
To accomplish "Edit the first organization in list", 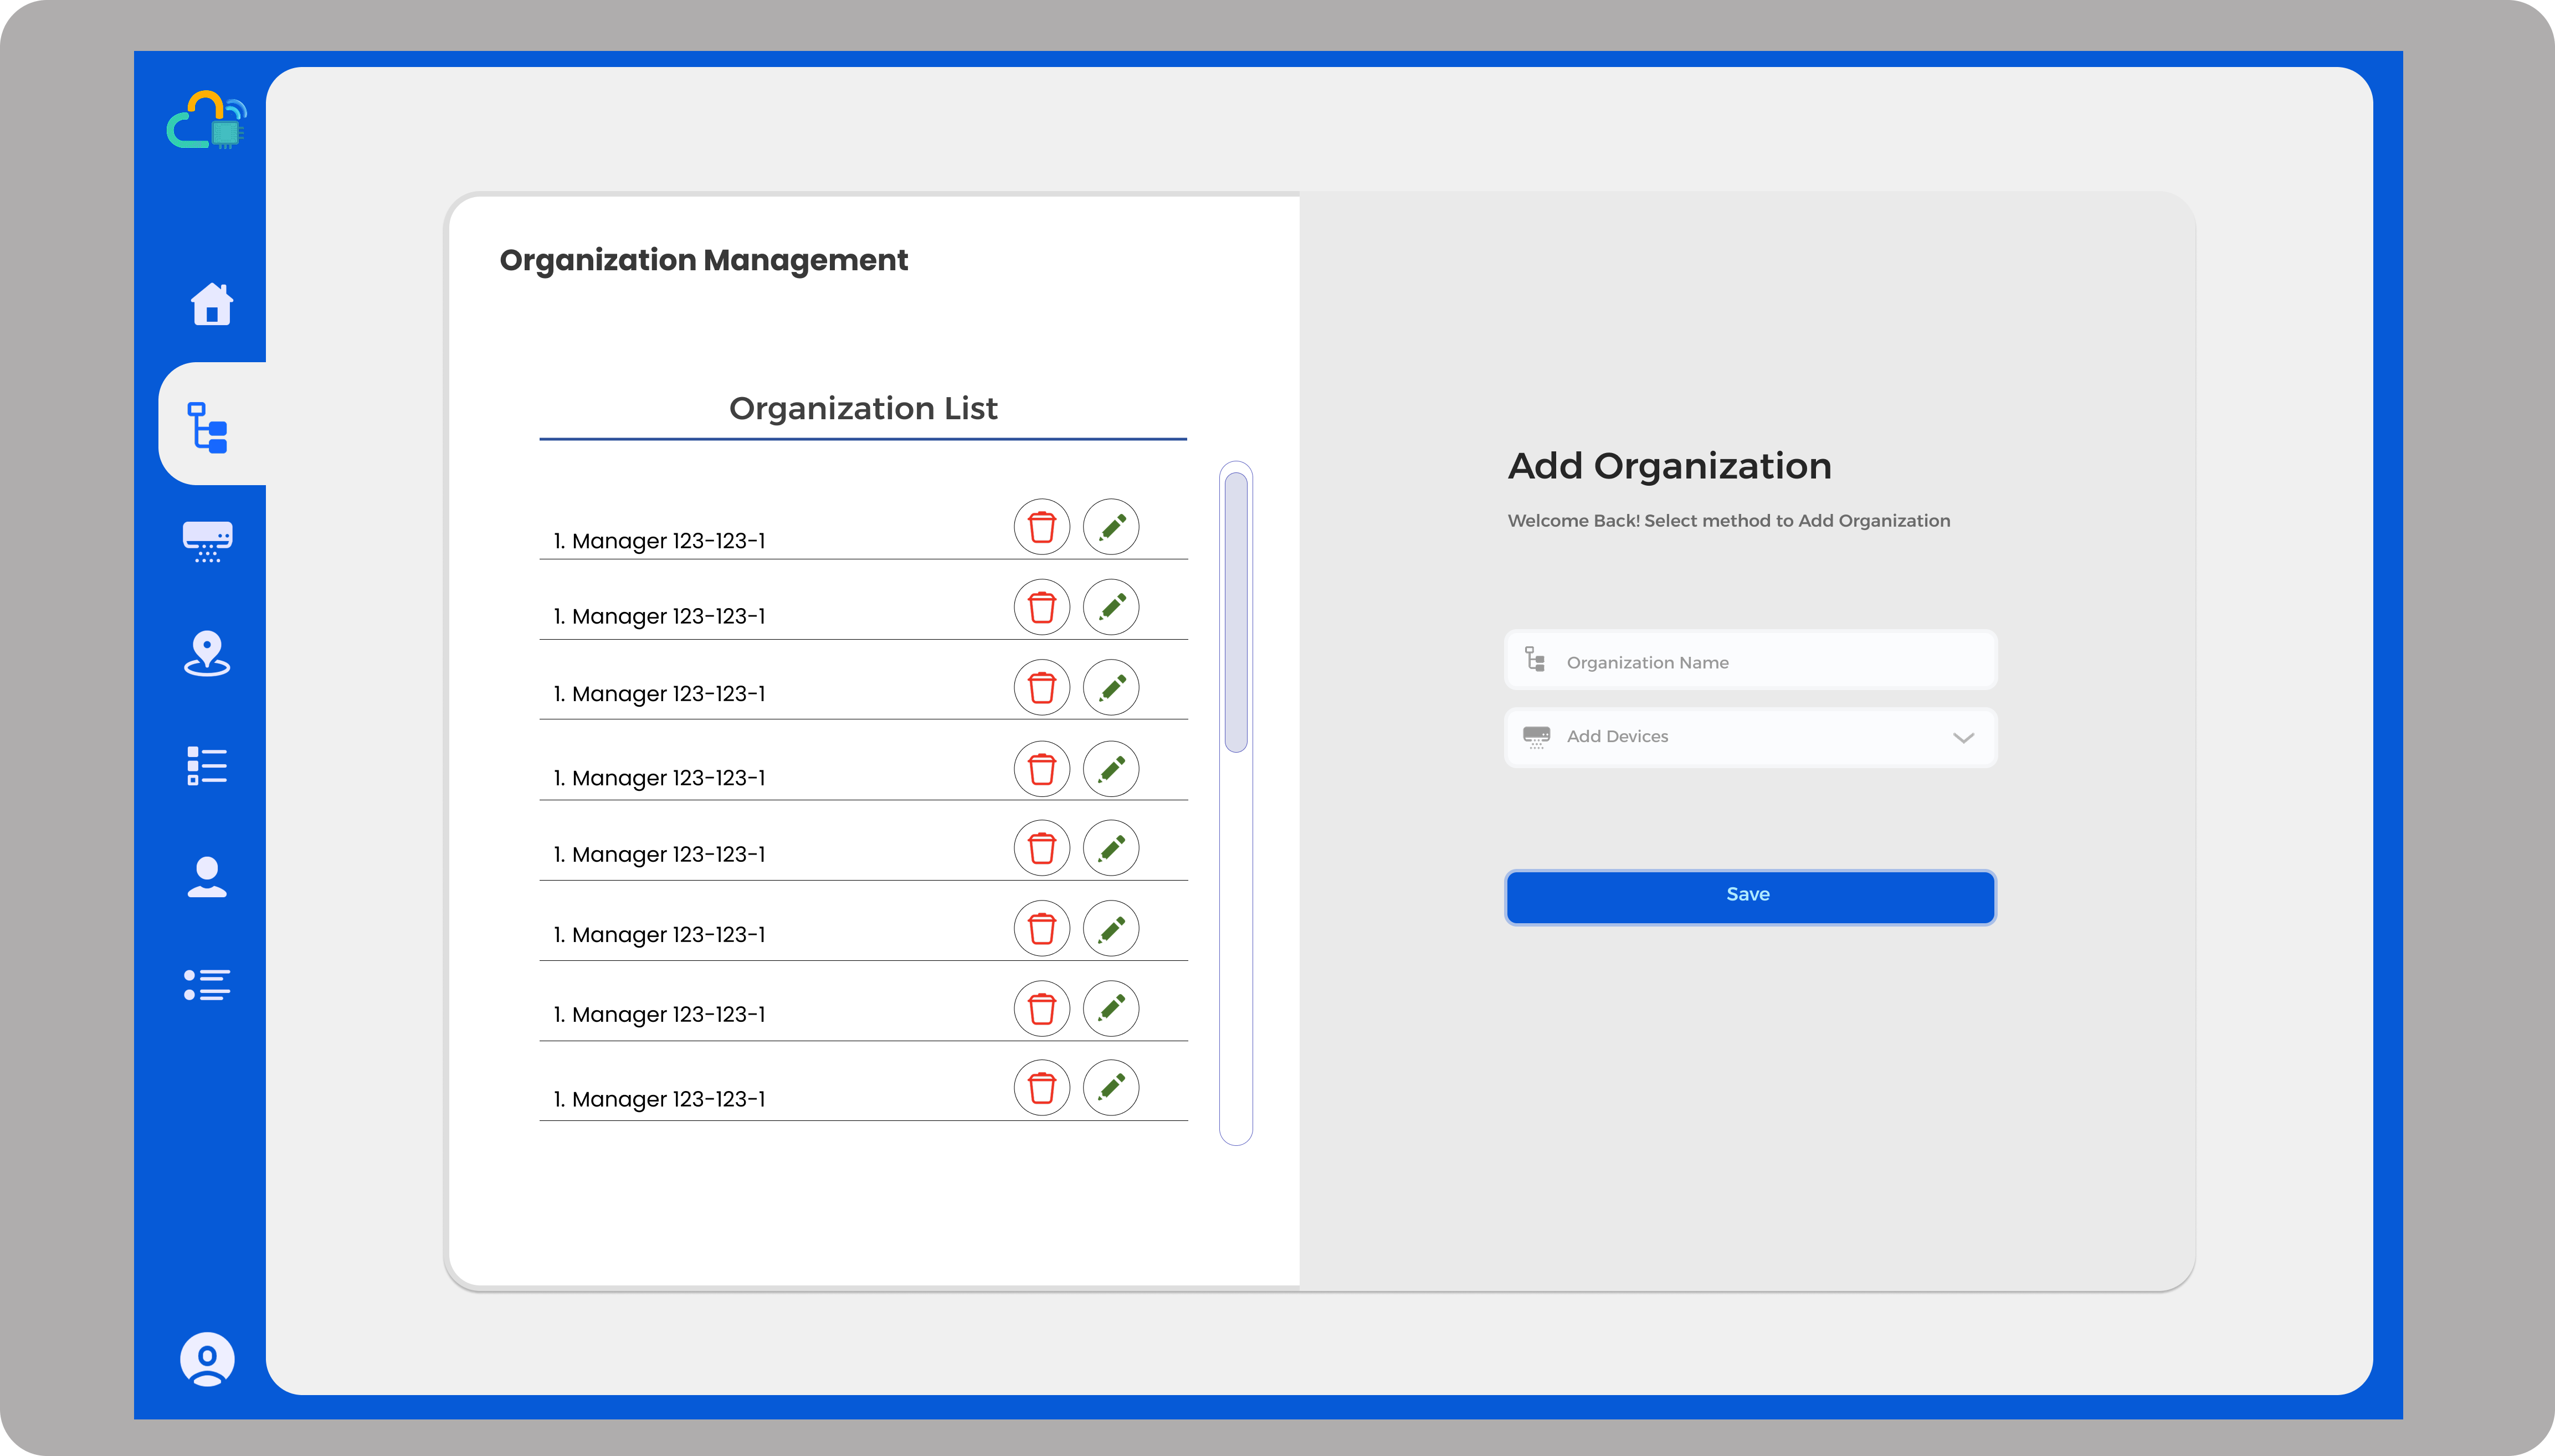I will click(1111, 527).
